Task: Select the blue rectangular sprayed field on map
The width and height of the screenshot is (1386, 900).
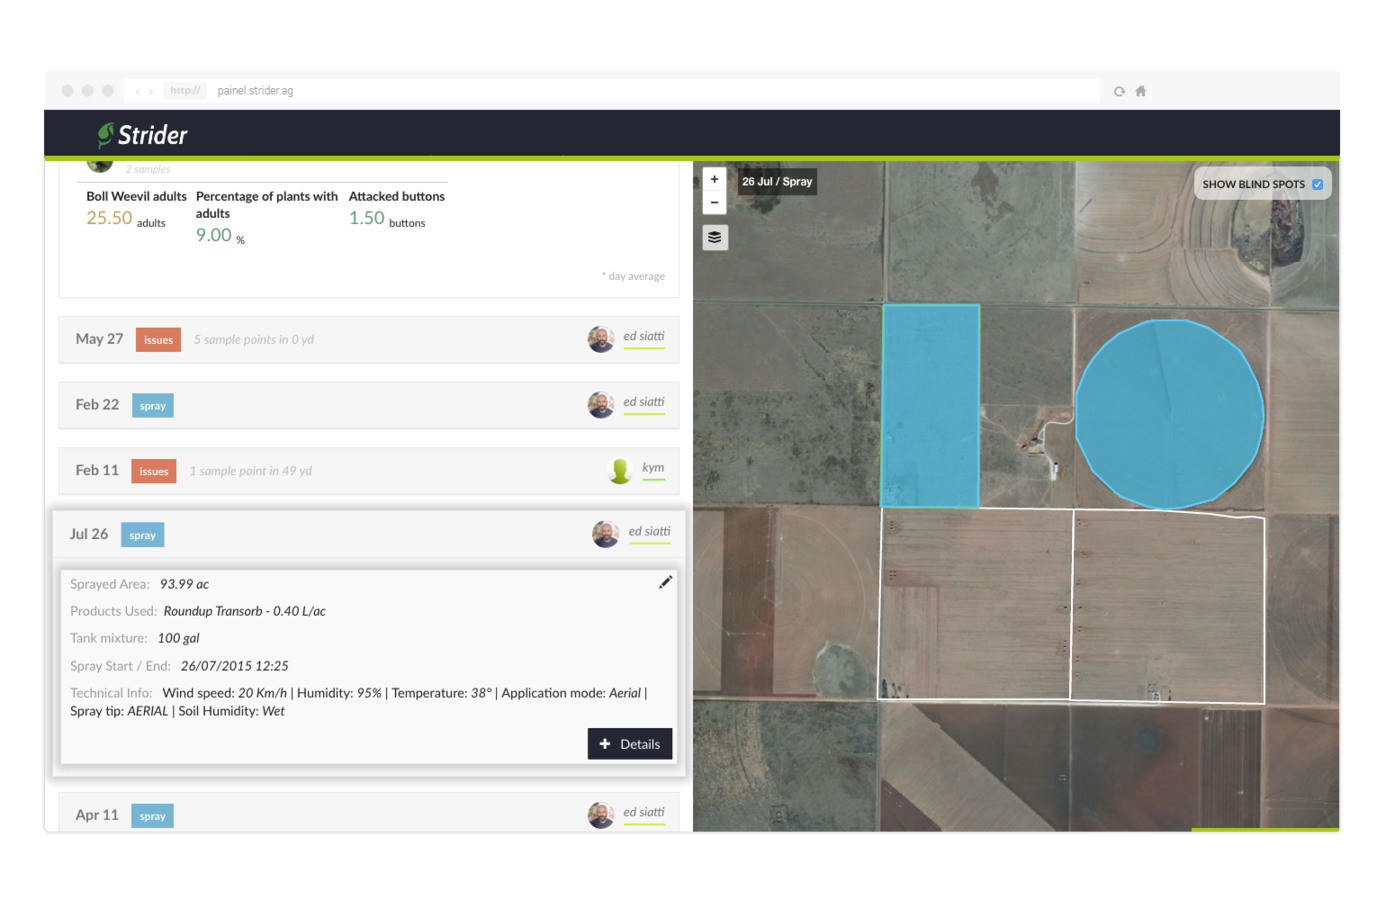Action: tap(930, 406)
